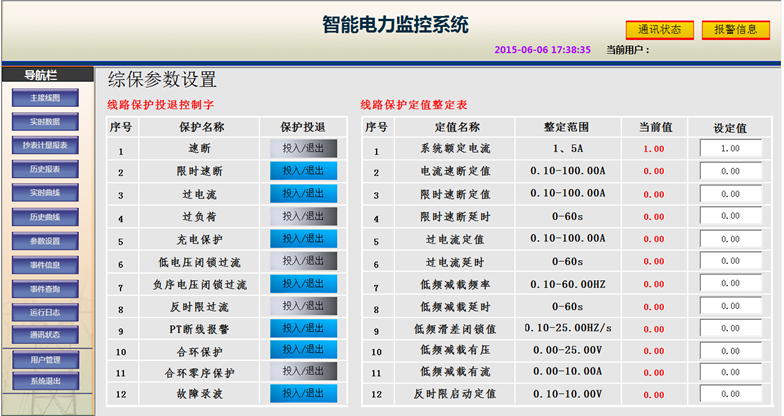Click the 通讯状态 button in header
Image resolution: width=784 pixels, height=416 pixels.
coord(659,30)
